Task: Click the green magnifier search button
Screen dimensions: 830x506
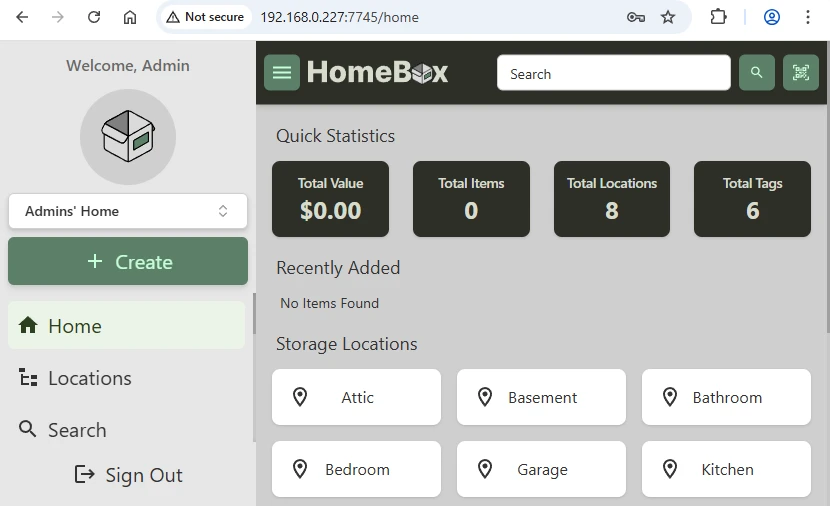Action: pyautogui.click(x=756, y=73)
